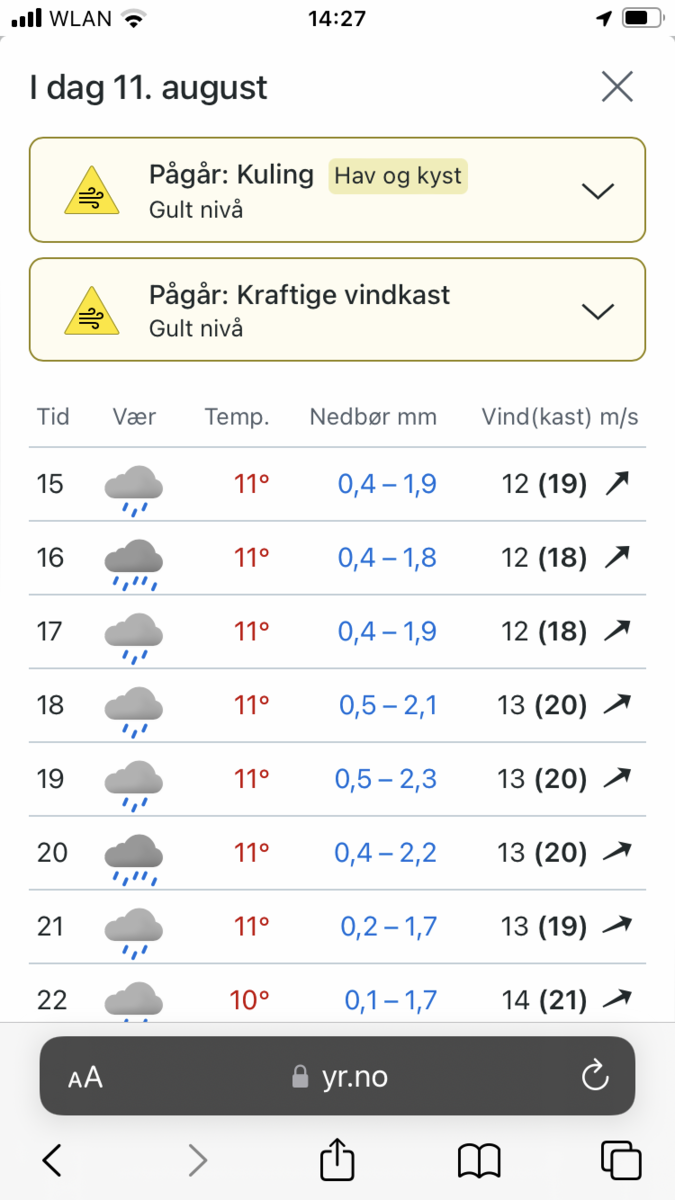
Task: Tap the heavy rain icon for hour 16
Action: click(x=134, y=561)
